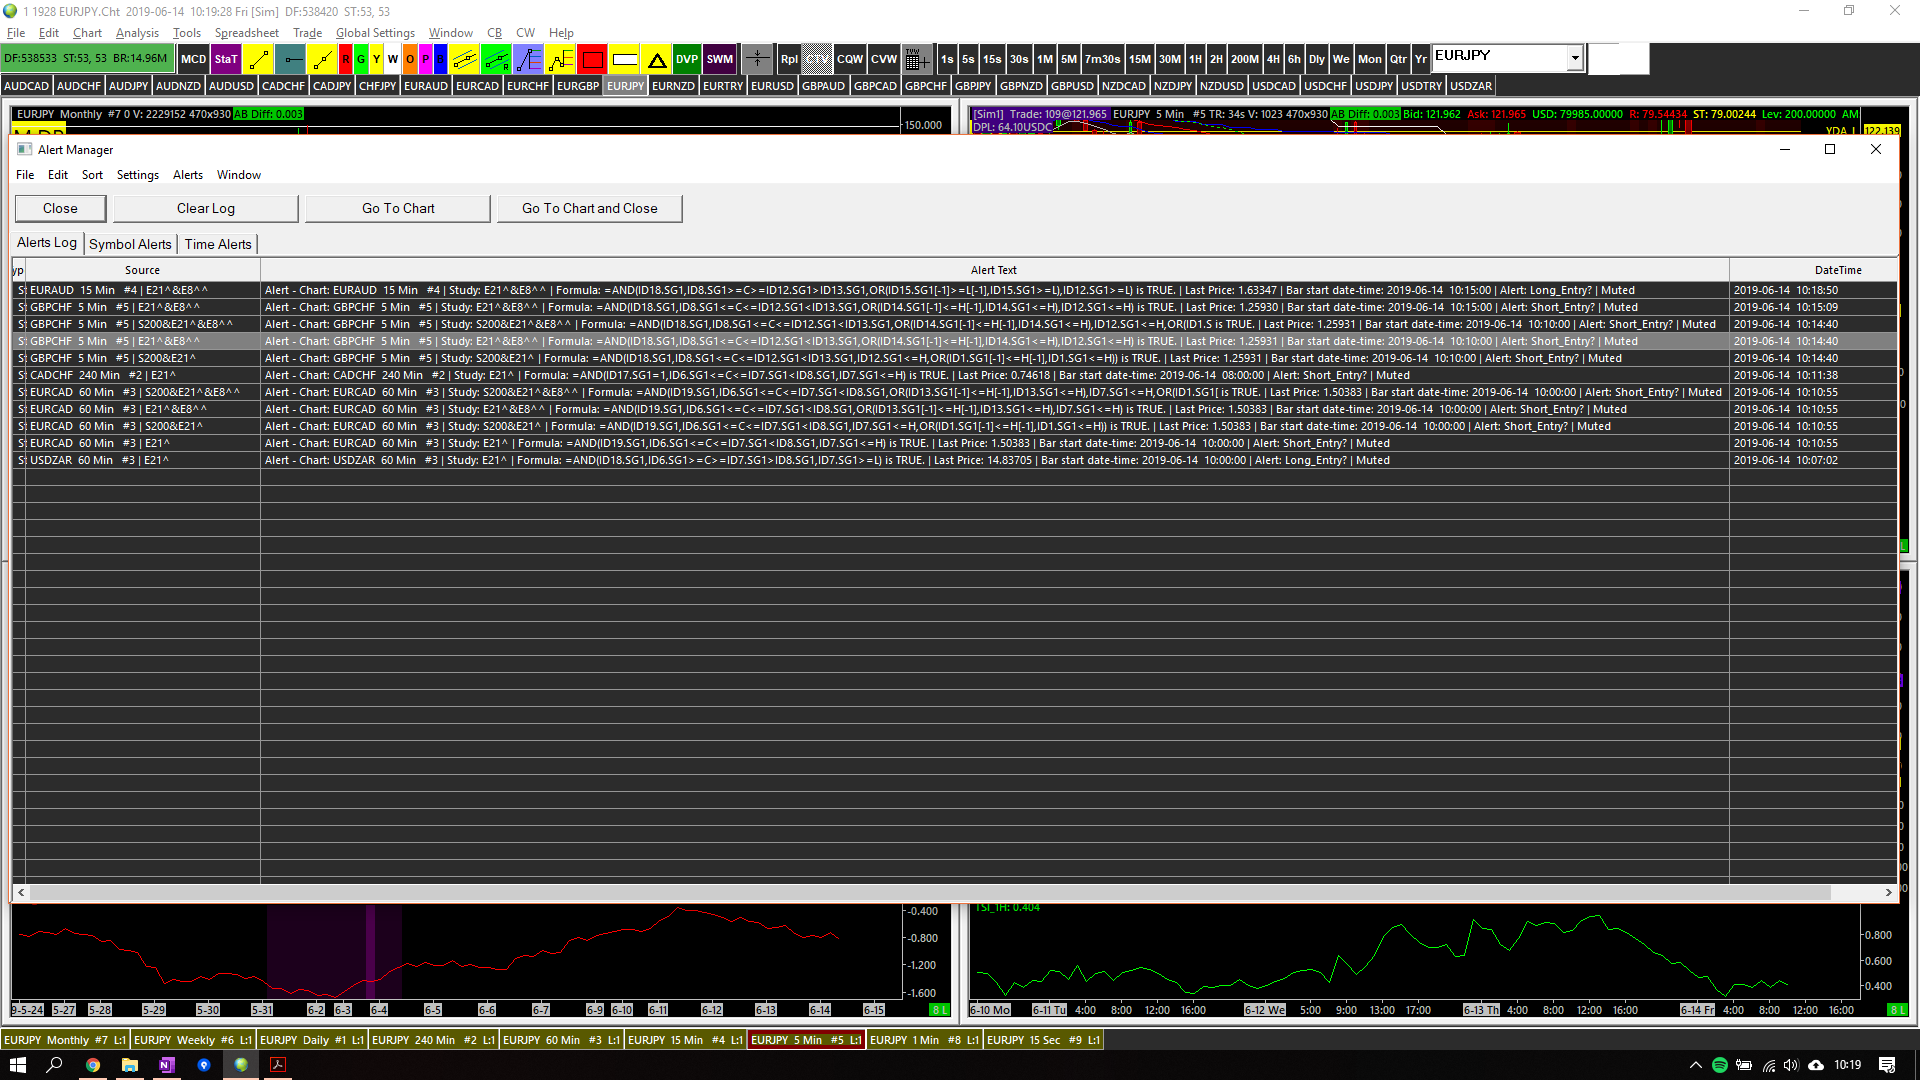The image size is (1920, 1080).
Task: Toggle the MCD toolbar button
Action: tap(193, 59)
